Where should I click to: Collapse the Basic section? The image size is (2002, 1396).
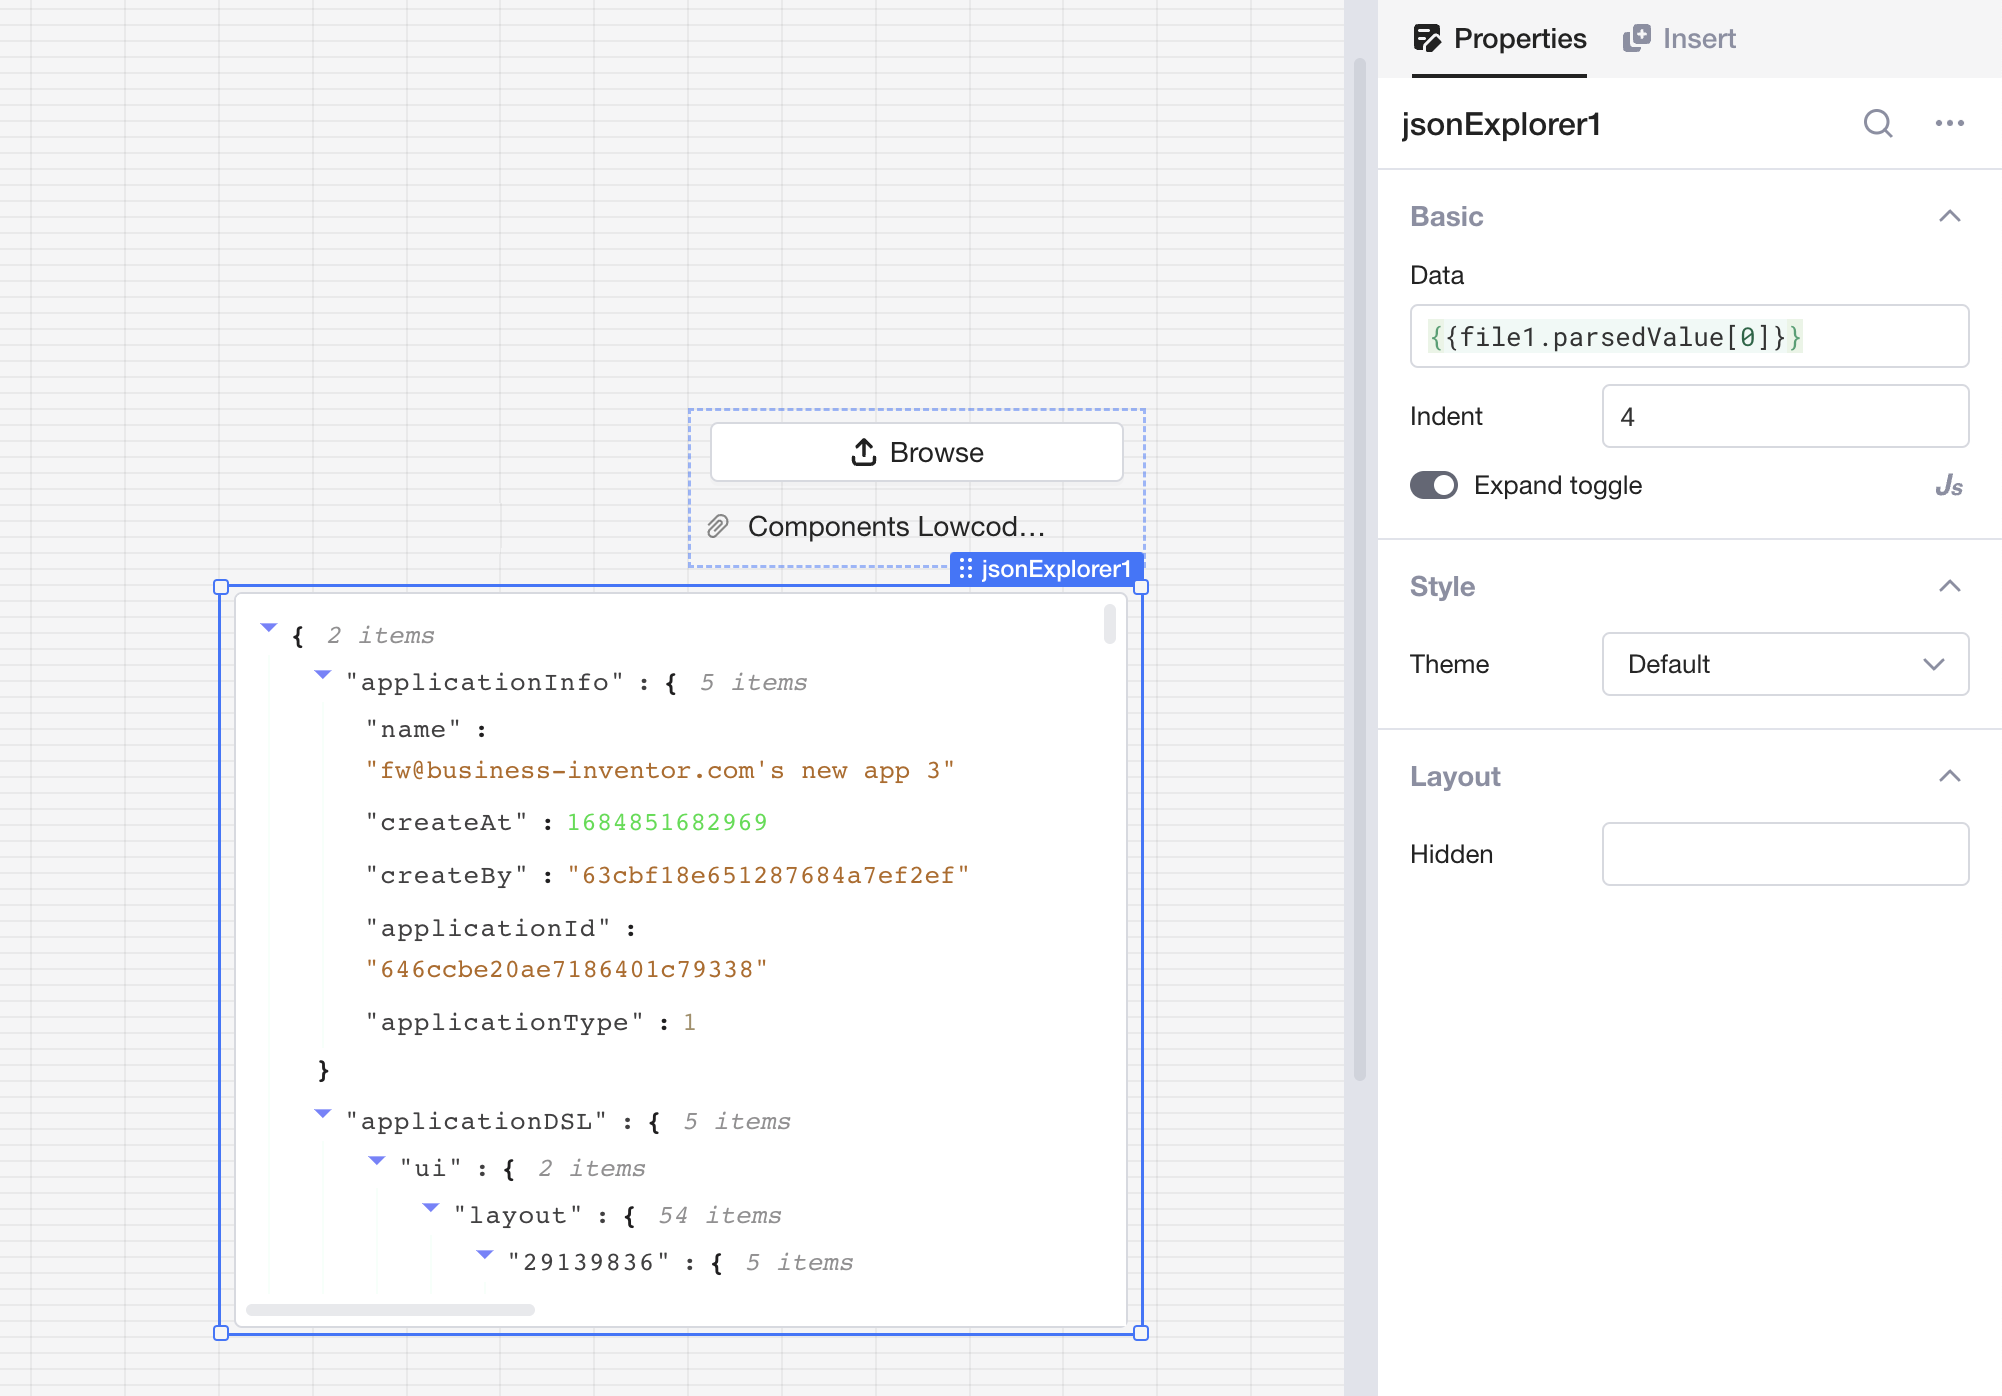1949,216
